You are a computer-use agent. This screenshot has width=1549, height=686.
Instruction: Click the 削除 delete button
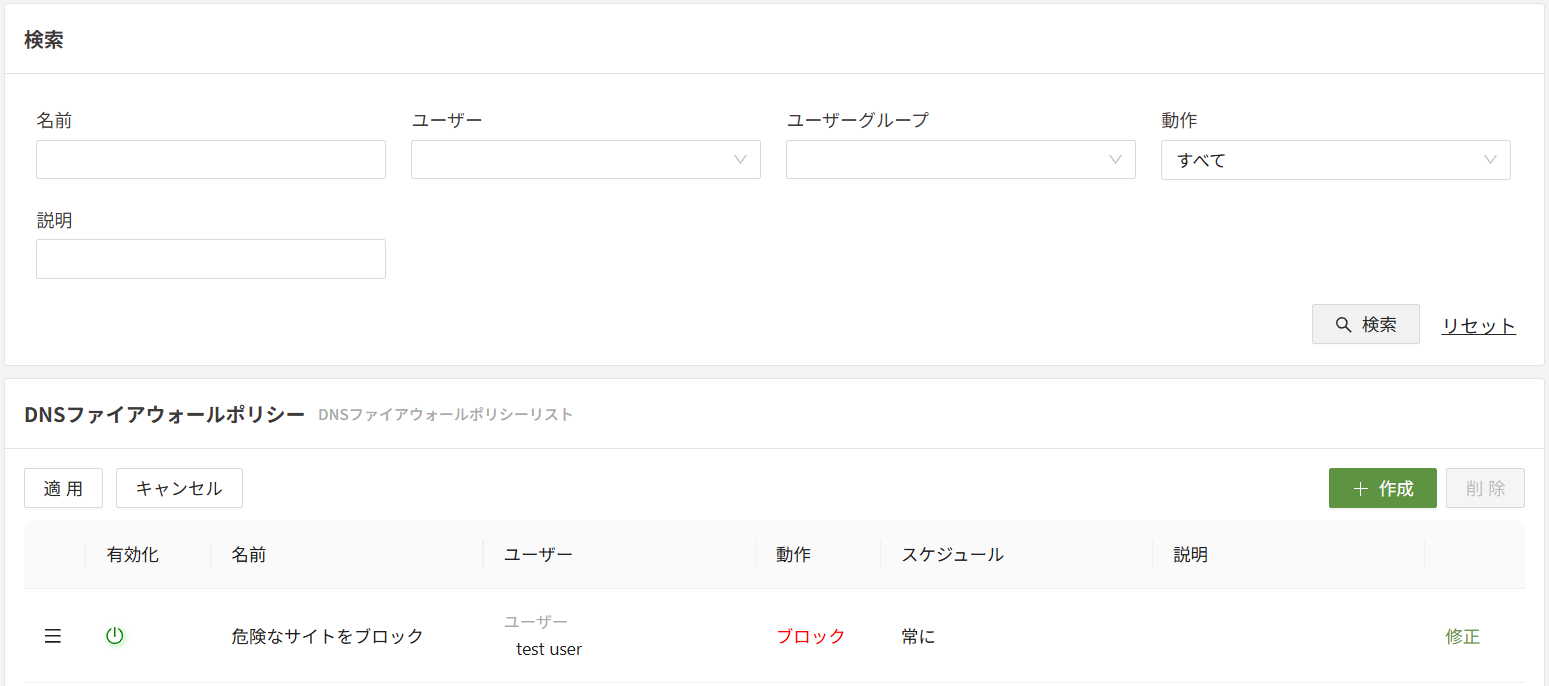(1485, 488)
